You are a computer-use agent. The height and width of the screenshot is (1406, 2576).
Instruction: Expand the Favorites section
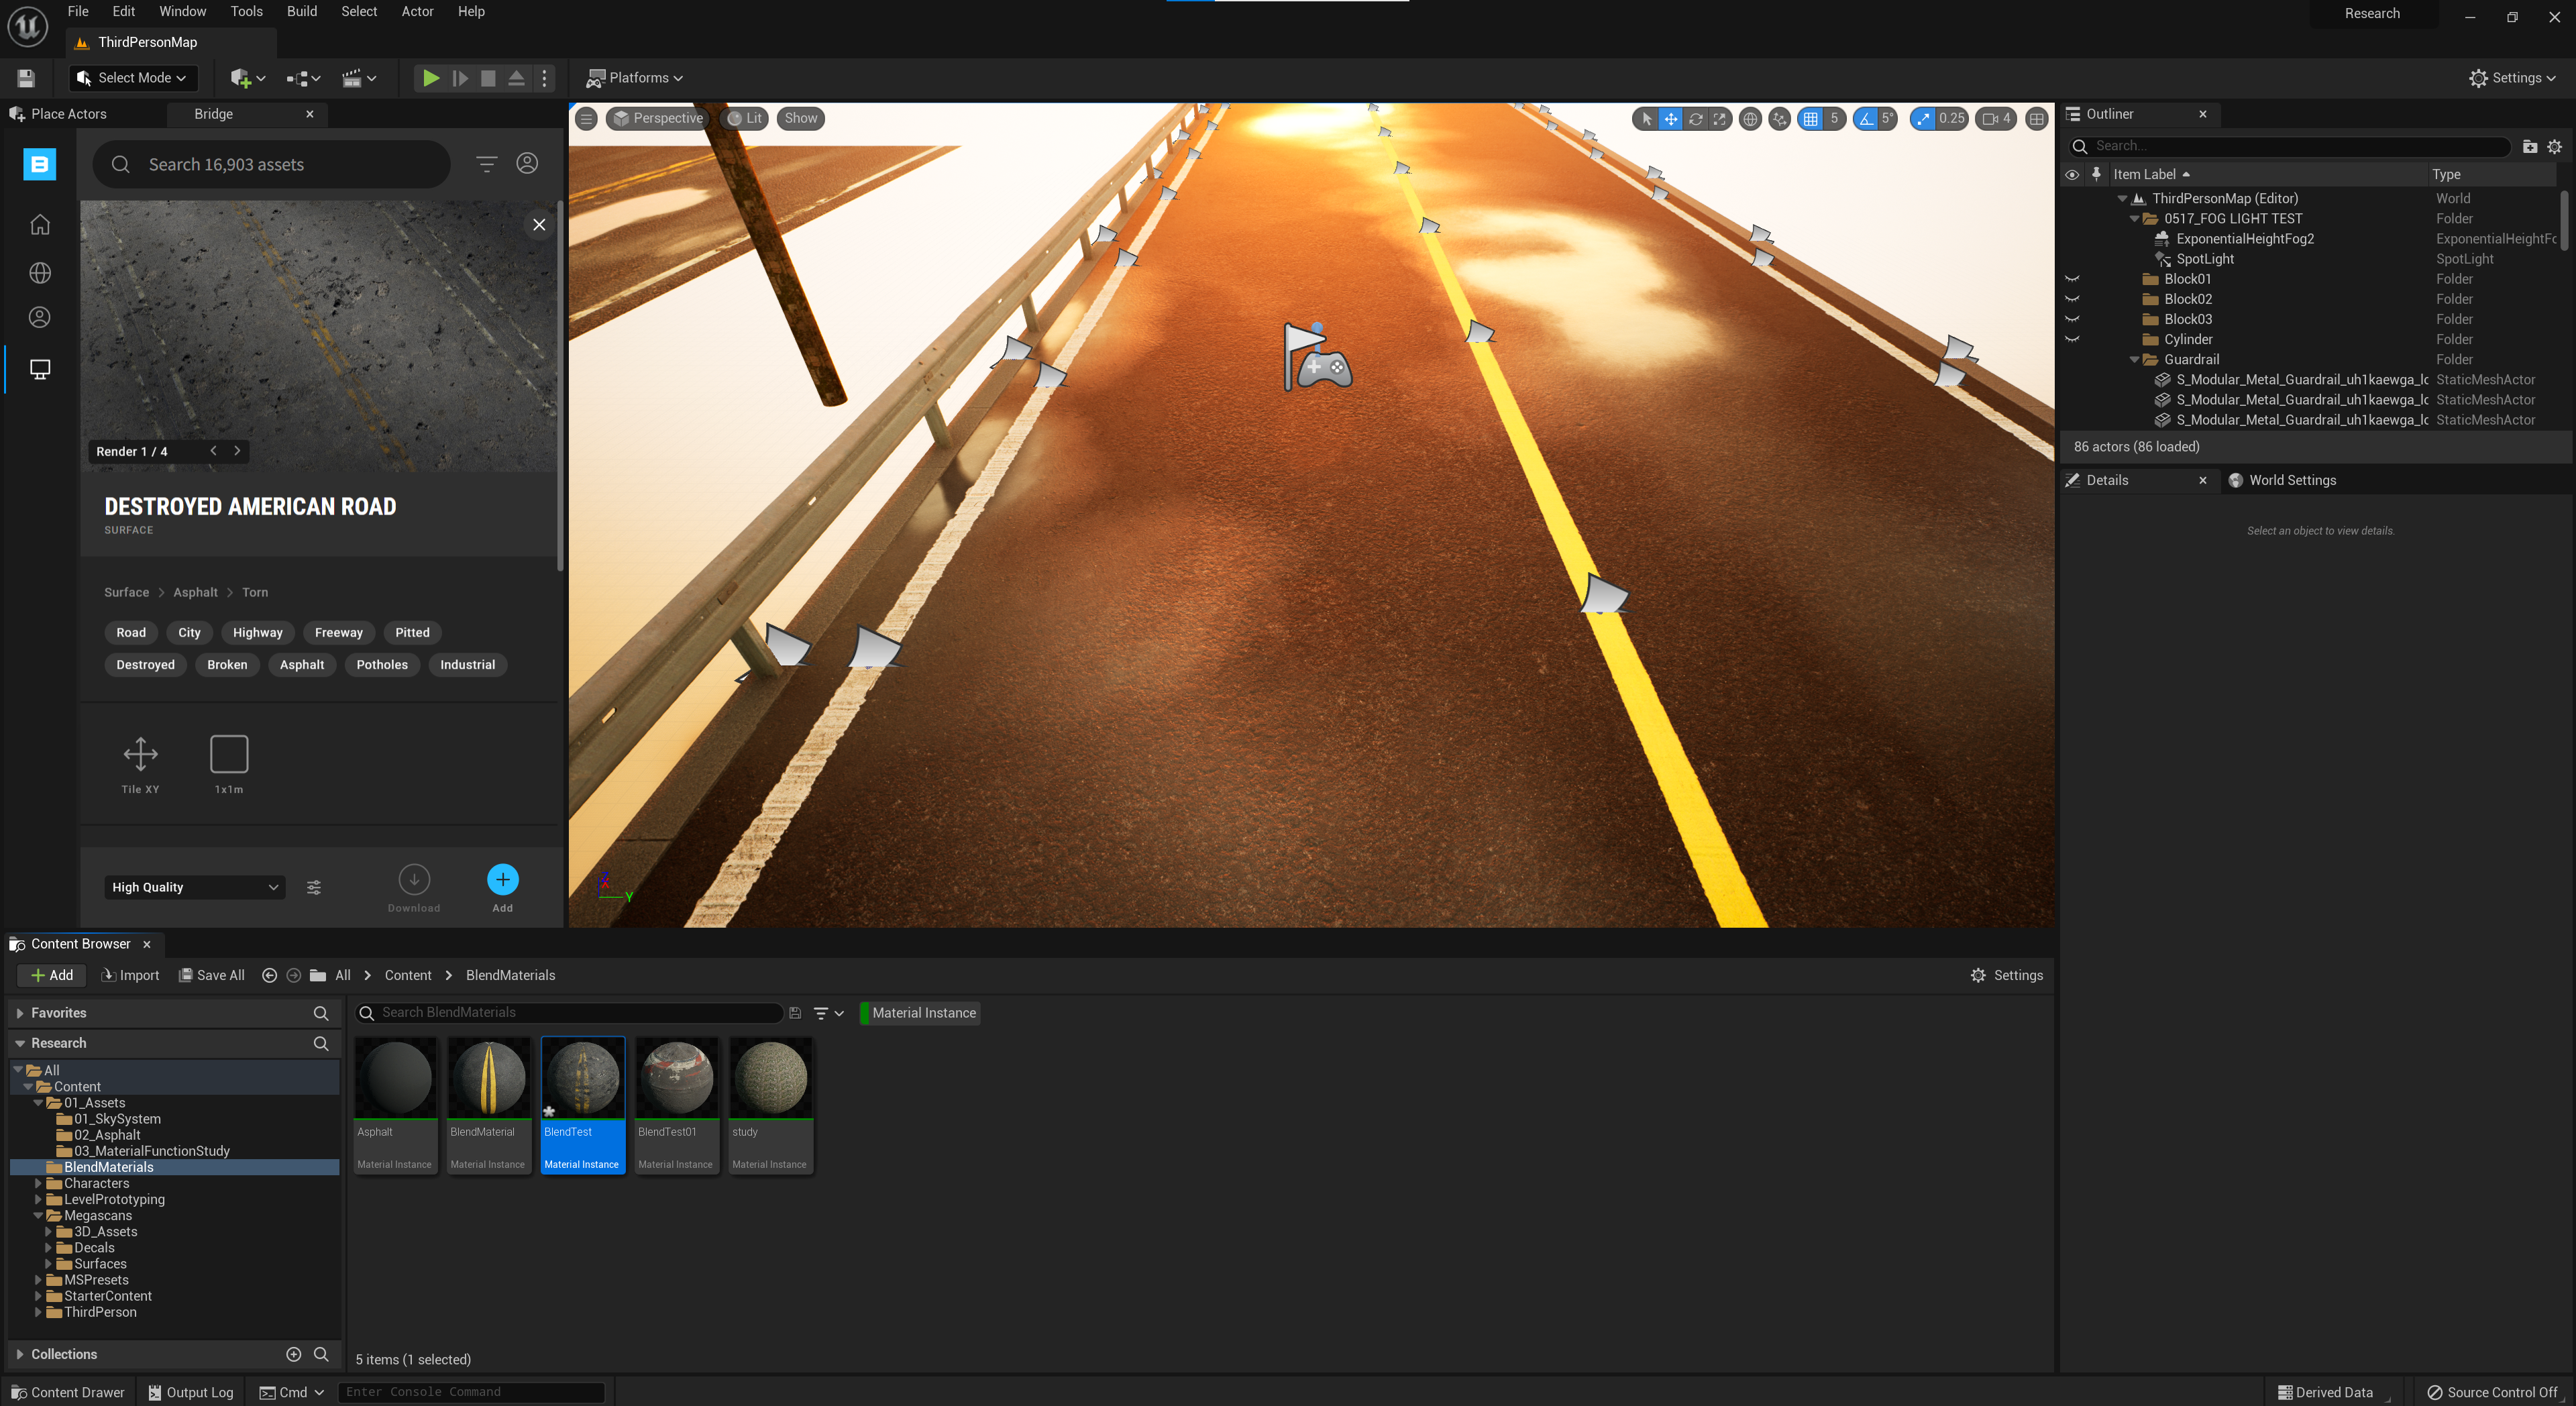coord(20,1013)
